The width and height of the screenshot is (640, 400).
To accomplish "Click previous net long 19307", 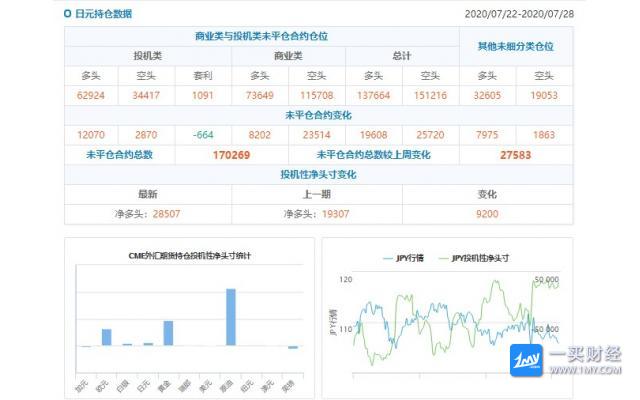I will [x=336, y=214].
